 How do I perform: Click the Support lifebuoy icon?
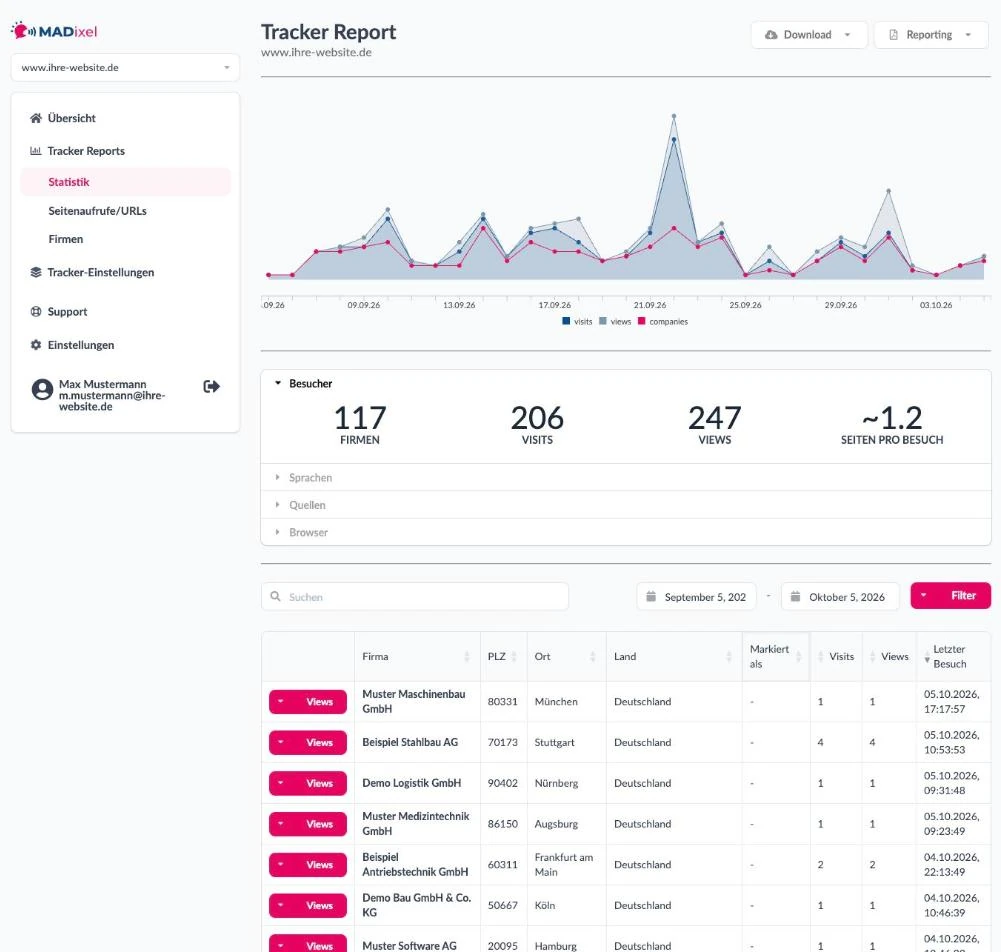[36, 312]
